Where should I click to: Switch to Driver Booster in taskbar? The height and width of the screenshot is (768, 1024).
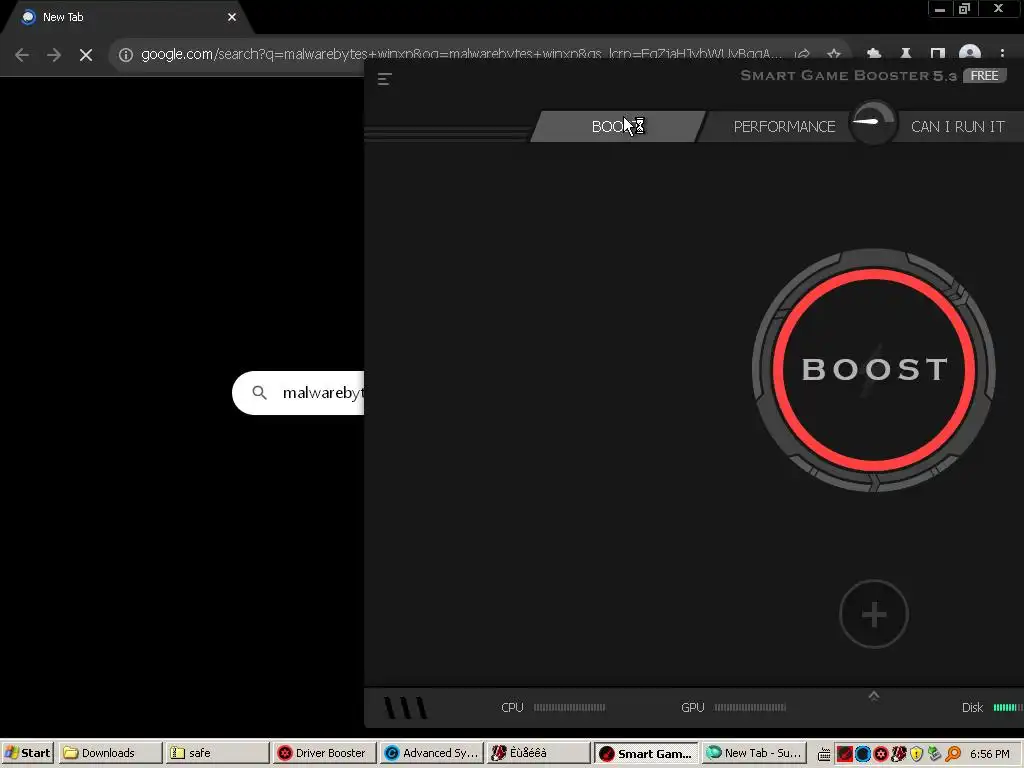click(324, 753)
